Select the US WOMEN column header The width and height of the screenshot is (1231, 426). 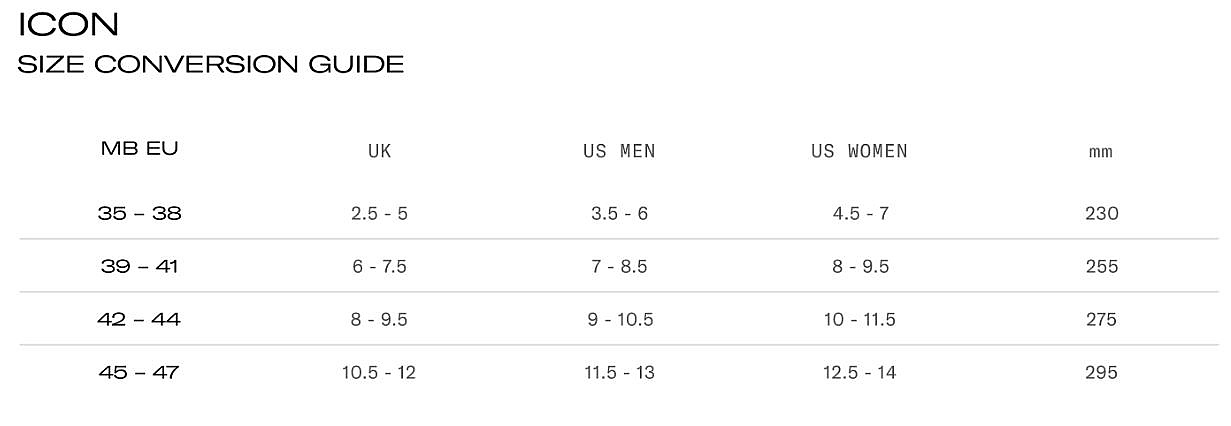click(x=859, y=152)
